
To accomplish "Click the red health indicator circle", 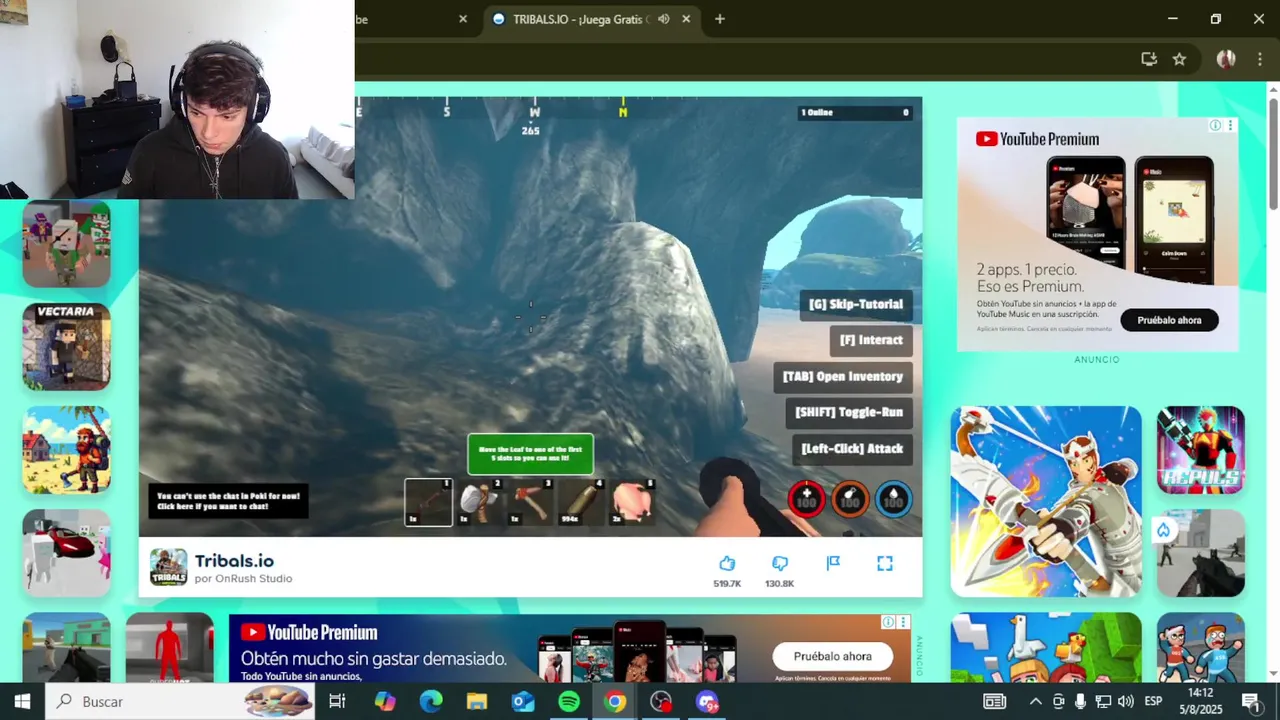I will point(807,499).
